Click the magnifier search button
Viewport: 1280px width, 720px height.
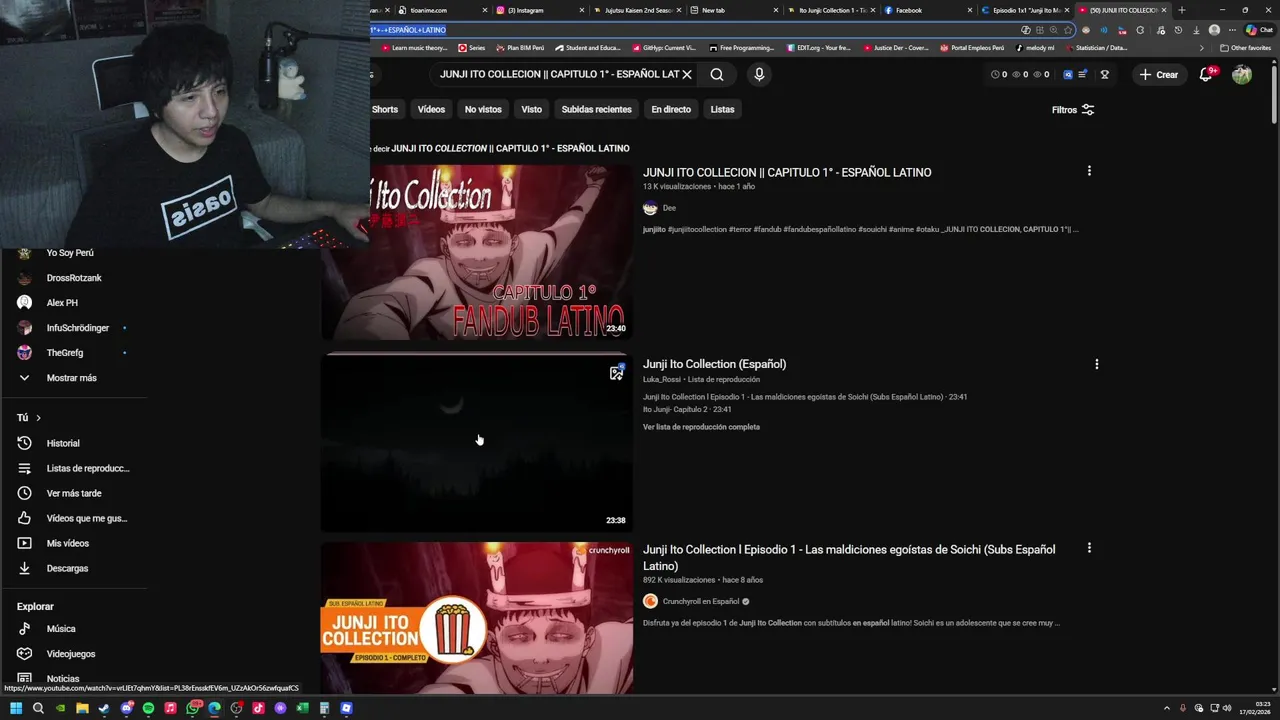click(x=717, y=74)
